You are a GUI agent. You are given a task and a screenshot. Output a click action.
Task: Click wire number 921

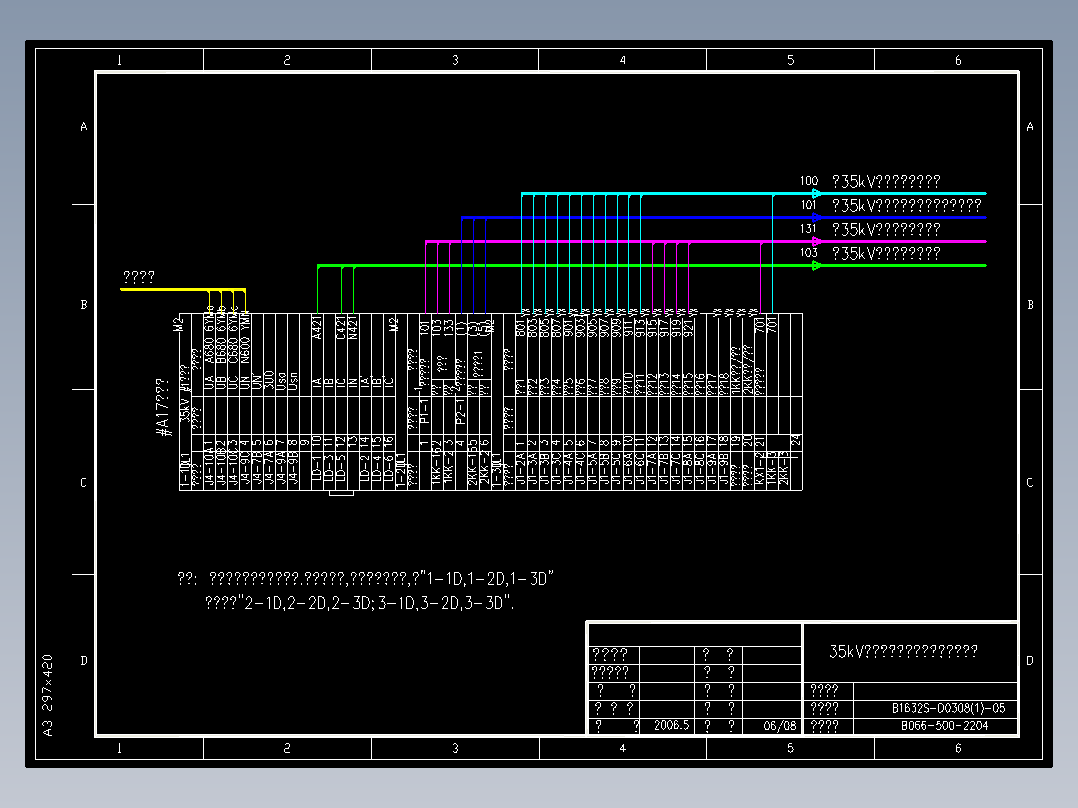[688, 327]
